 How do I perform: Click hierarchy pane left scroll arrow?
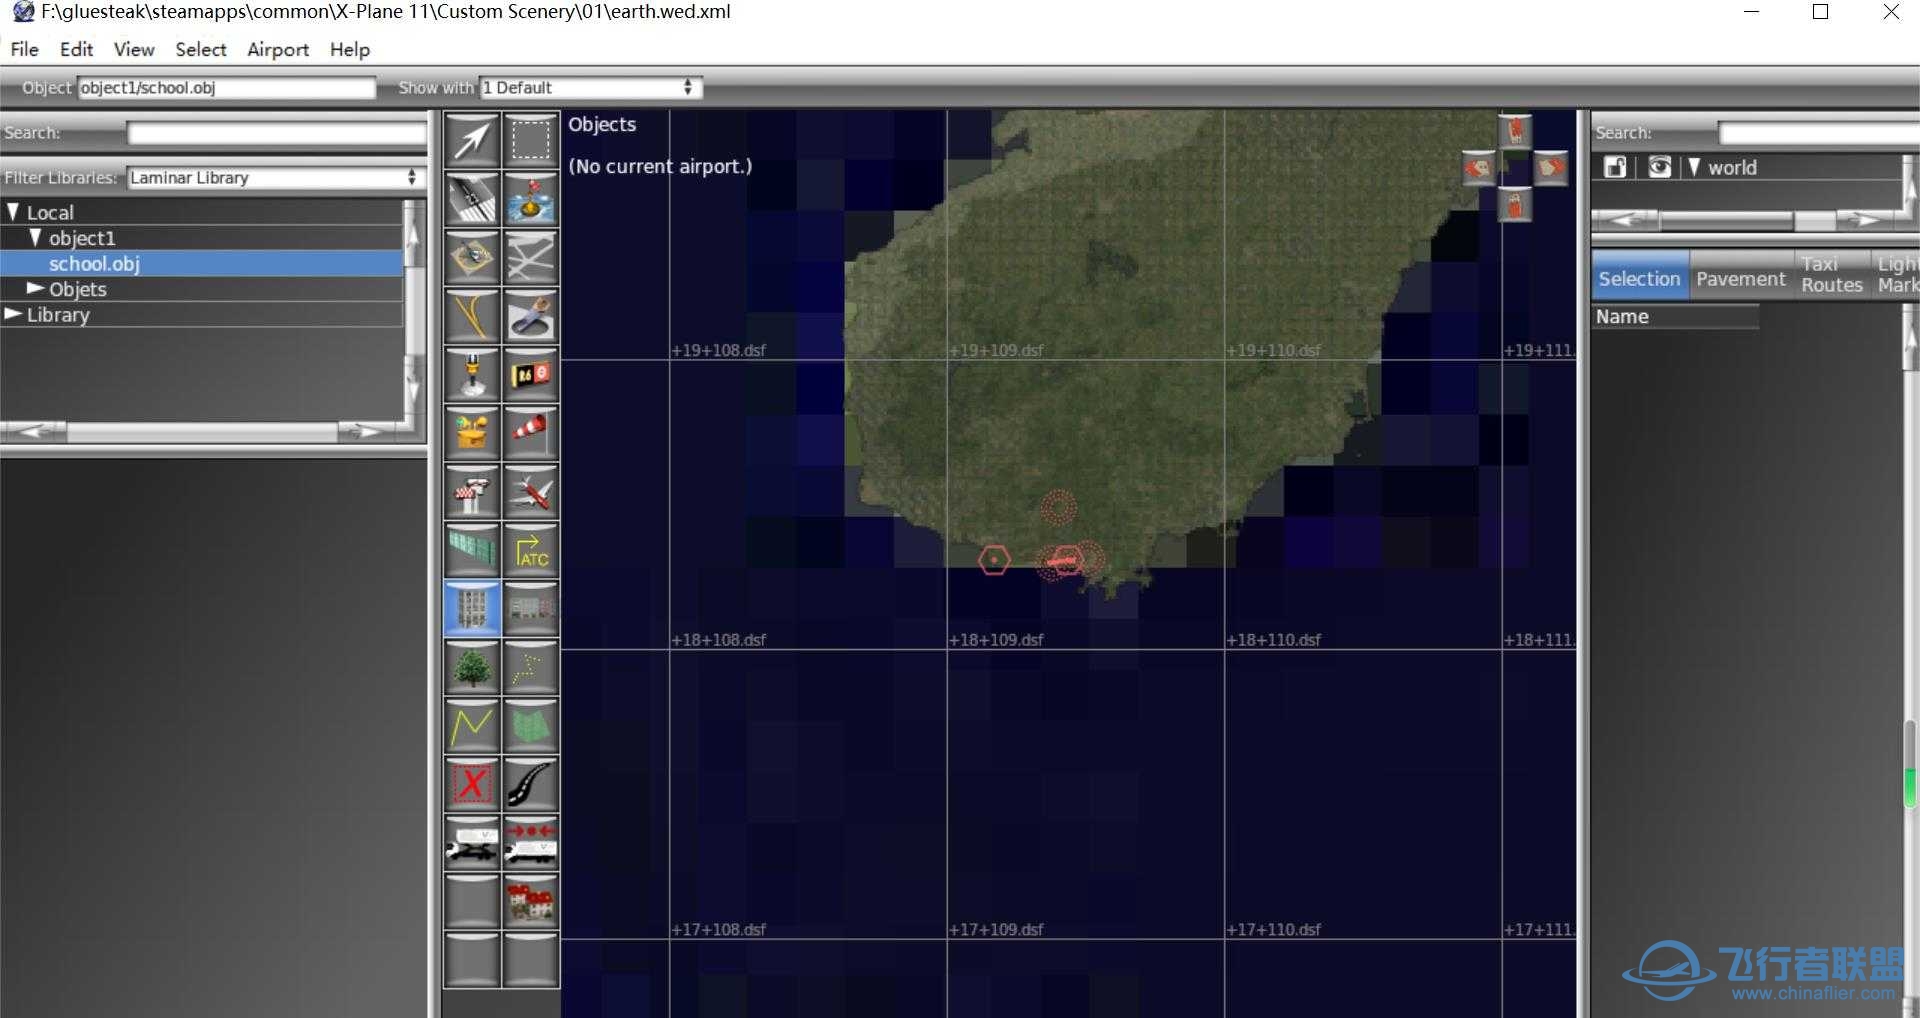(x=1624, y=219)
